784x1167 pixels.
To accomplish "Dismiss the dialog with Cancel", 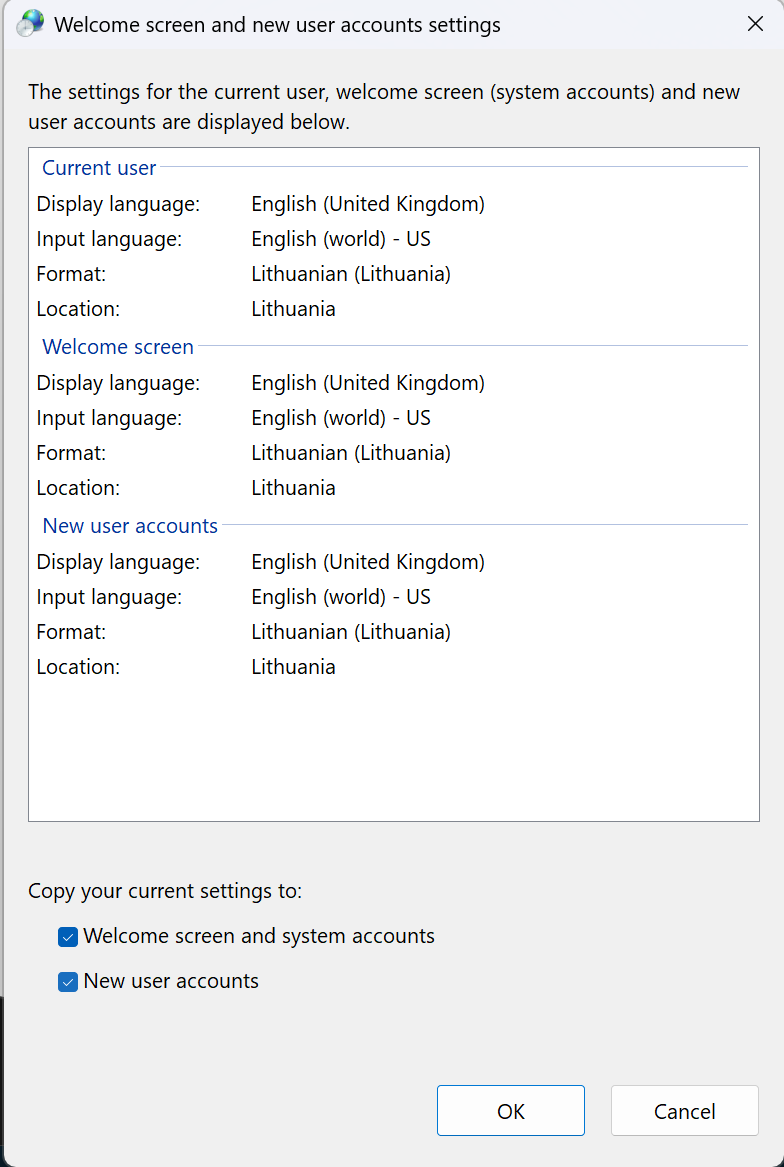I will tap(684, 1110).
